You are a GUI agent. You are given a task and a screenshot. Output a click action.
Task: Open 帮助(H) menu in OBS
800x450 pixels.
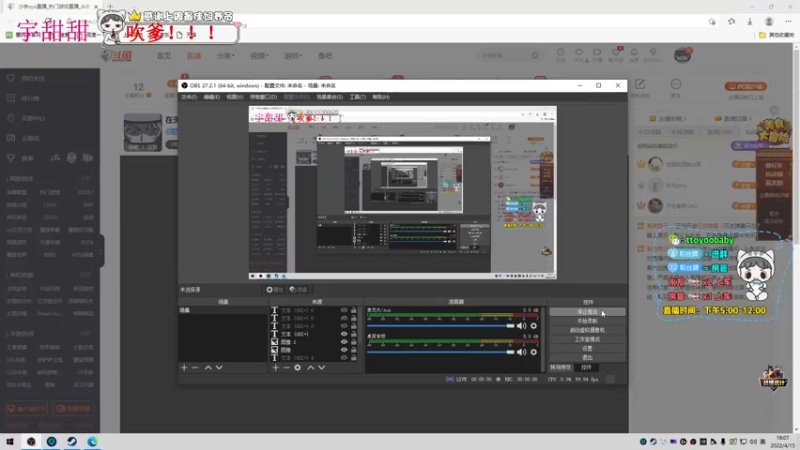[381, 97]
